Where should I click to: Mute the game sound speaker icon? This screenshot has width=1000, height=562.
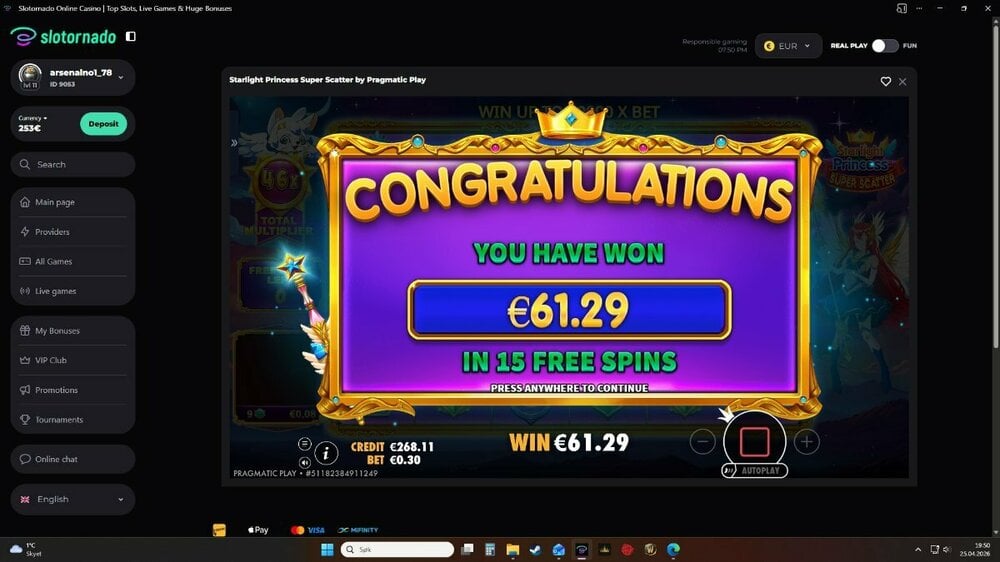[305, 462]
